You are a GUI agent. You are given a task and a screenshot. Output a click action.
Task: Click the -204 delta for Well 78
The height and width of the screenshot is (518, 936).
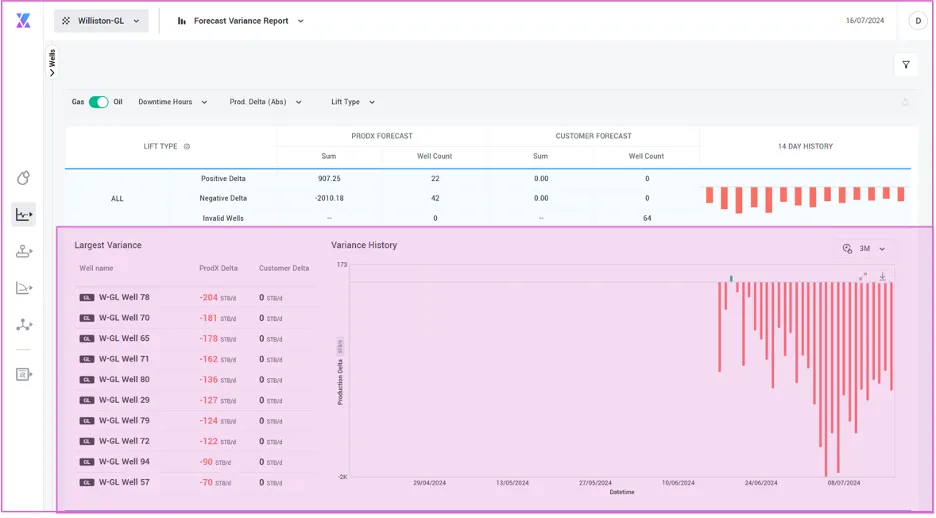coord(209,297)
